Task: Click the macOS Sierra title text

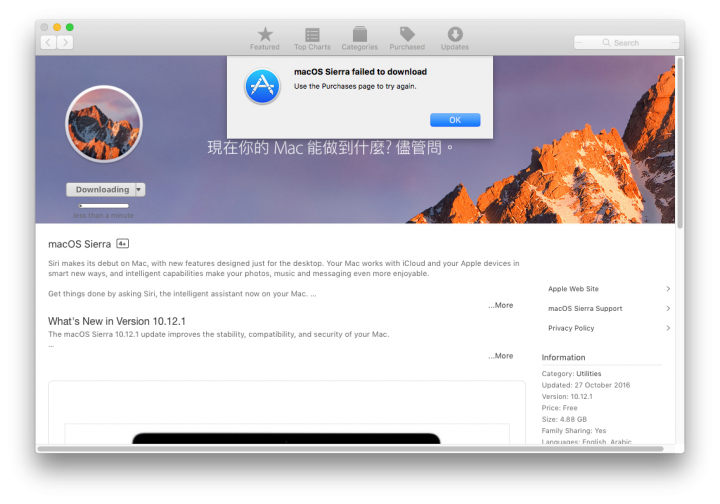Action: pos(79,244)
